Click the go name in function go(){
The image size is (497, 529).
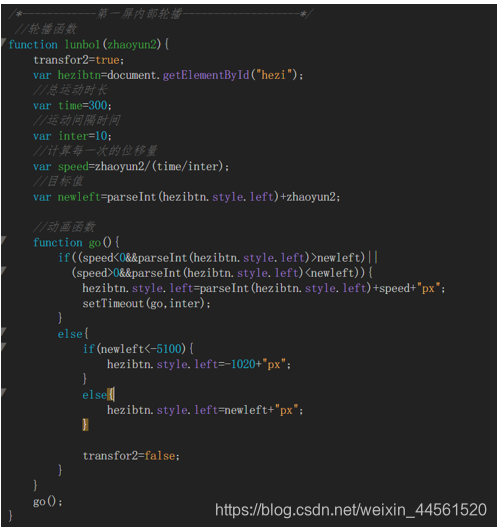pyautogui.click(x=95, y=243)
